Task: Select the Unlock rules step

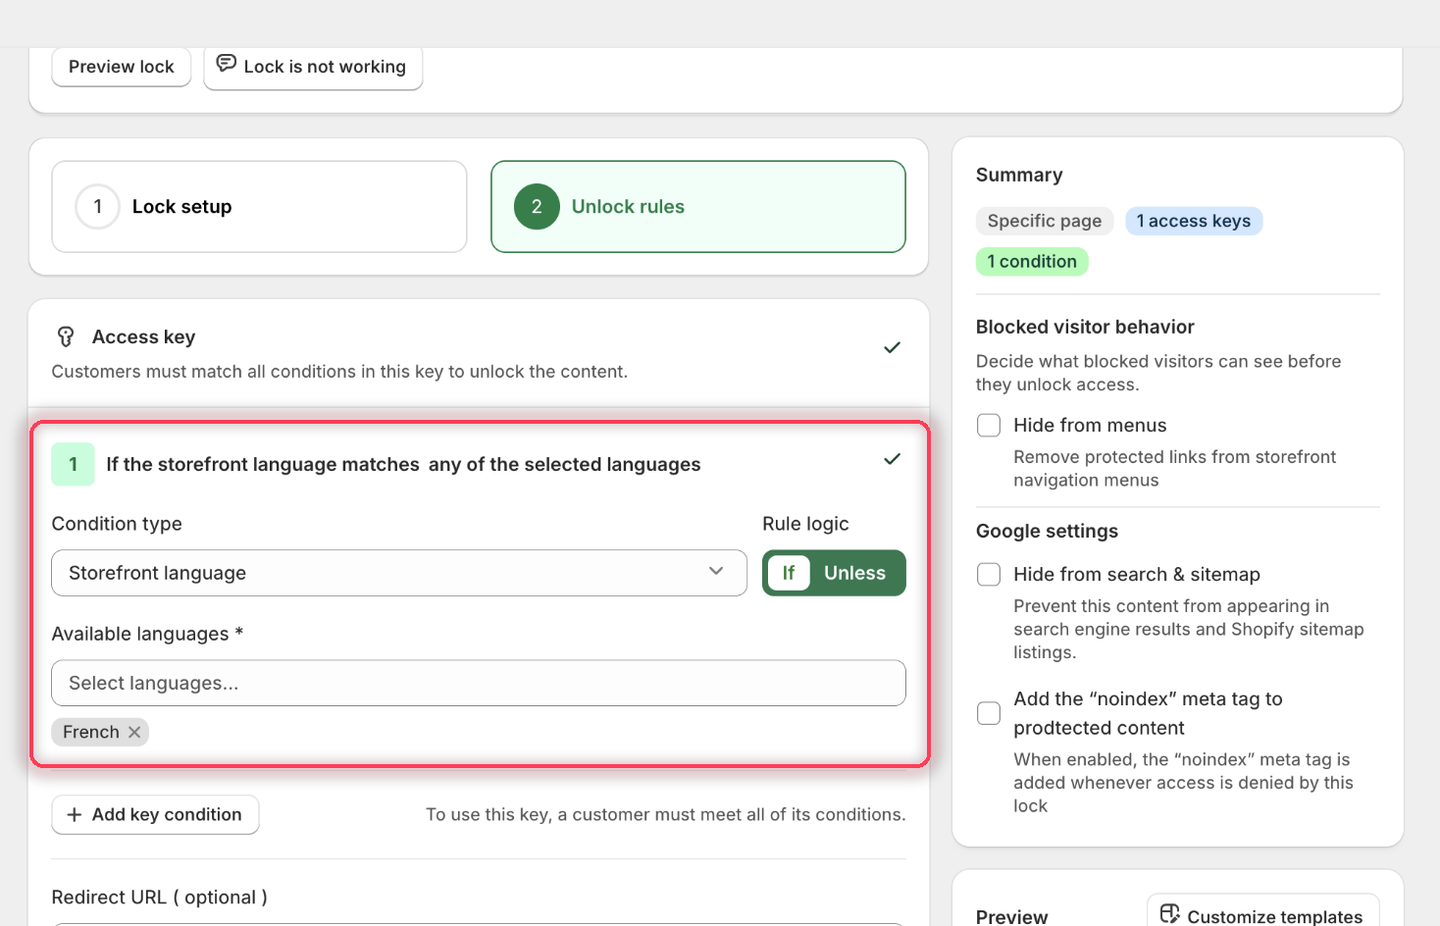Action: coord(698,207)
